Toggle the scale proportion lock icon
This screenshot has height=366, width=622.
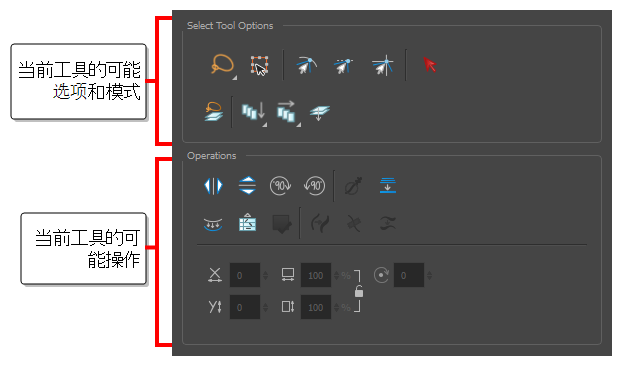click(x=359, y=291)
